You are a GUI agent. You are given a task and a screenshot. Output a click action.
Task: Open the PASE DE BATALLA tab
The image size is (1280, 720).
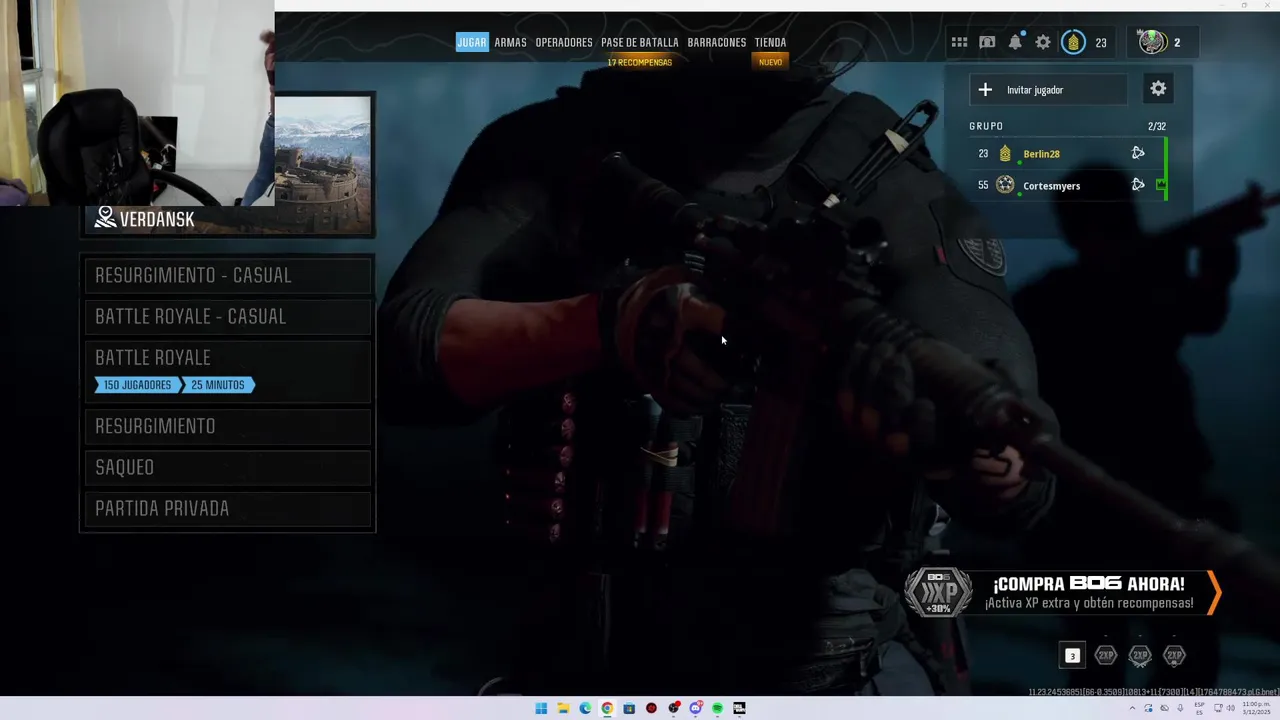[x=640, y=42]
